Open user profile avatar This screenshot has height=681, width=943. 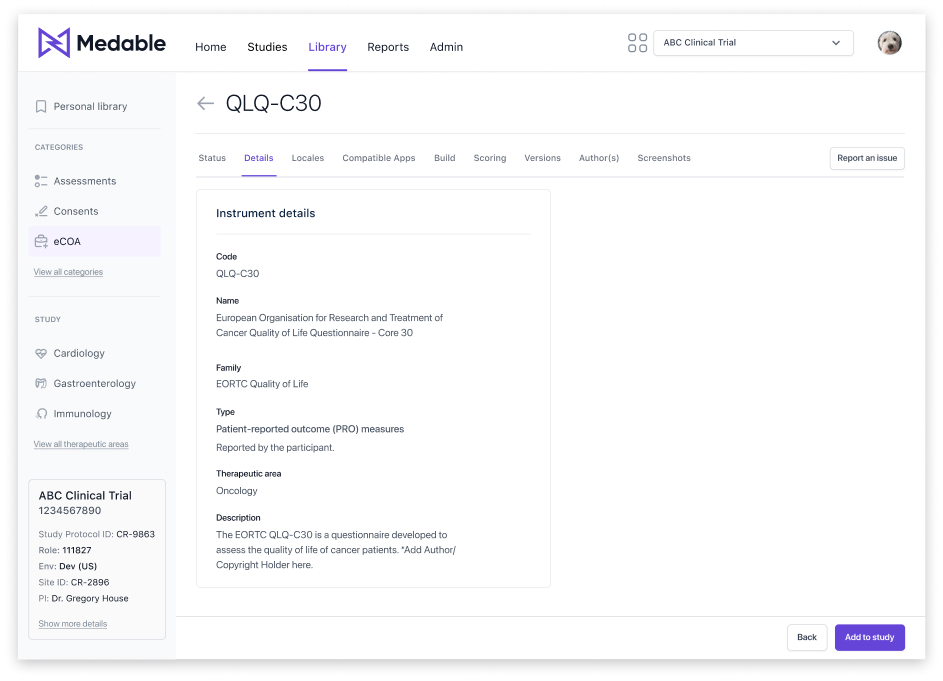889,43
